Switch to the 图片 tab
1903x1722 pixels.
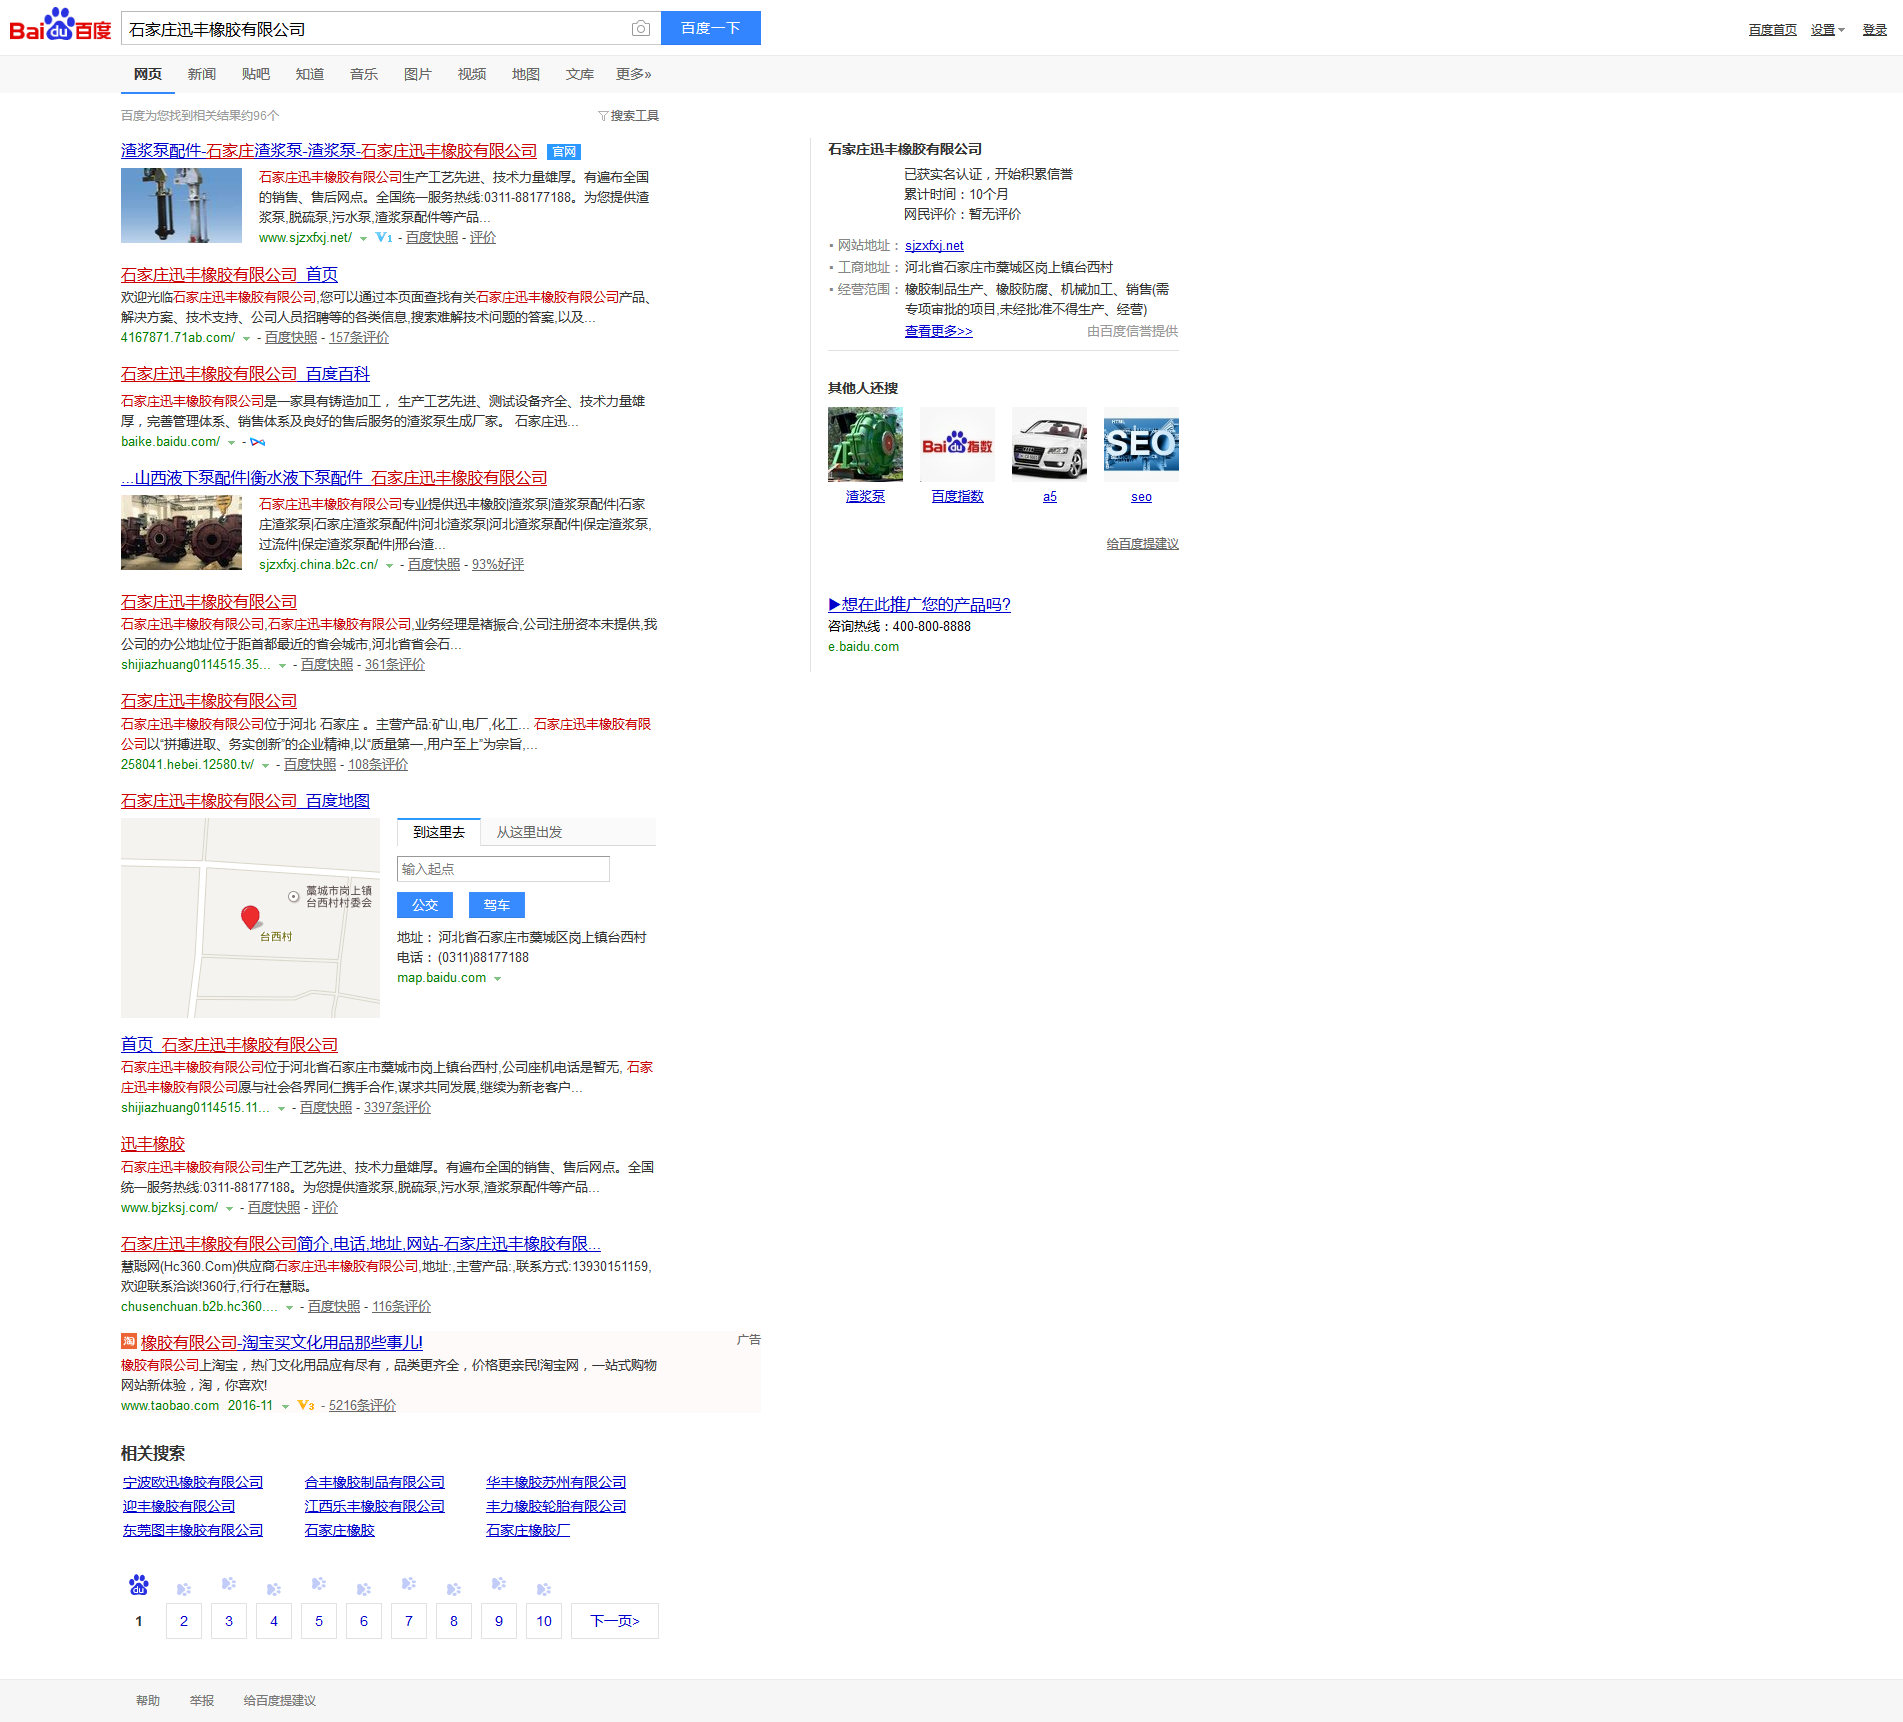[418, 74]
